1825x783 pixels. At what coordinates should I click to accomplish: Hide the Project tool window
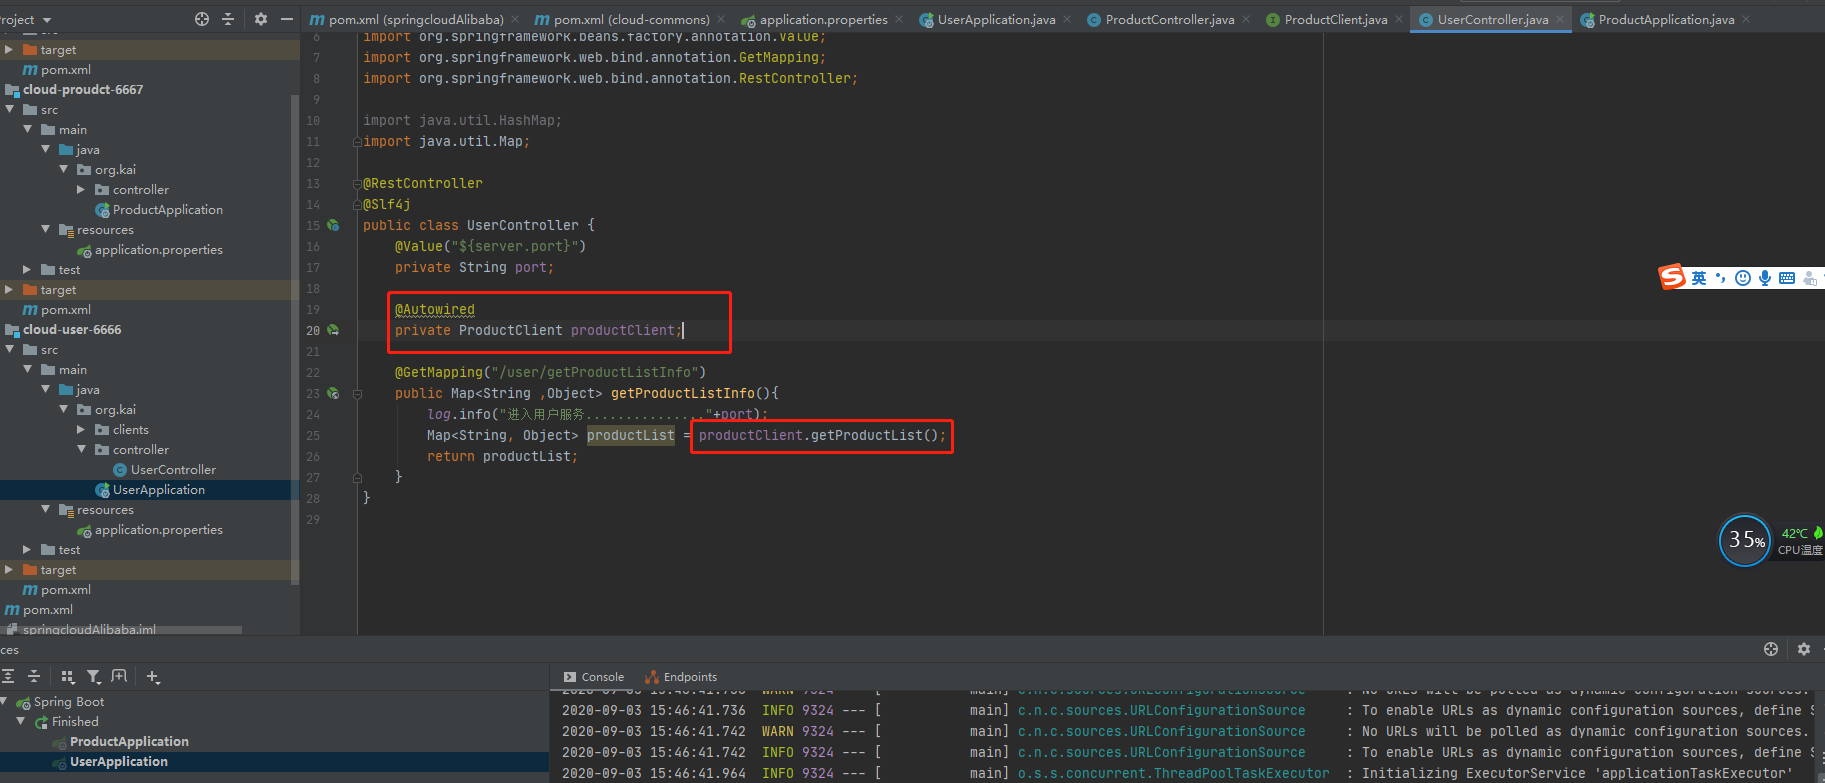tap(287, 19)
